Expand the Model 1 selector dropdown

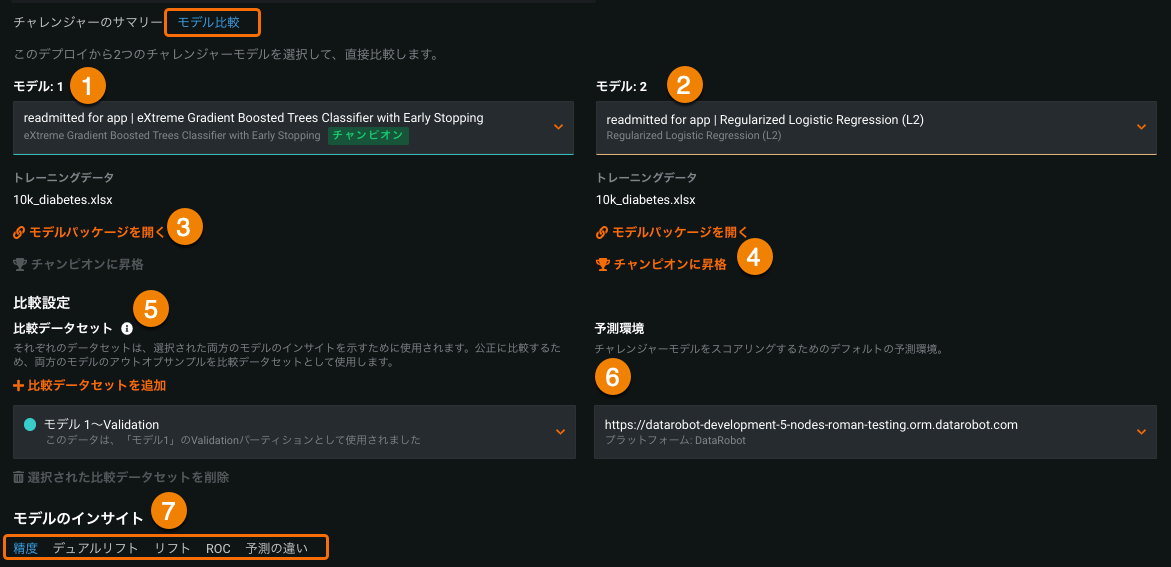pyautogui.click(x=558, y=127)
